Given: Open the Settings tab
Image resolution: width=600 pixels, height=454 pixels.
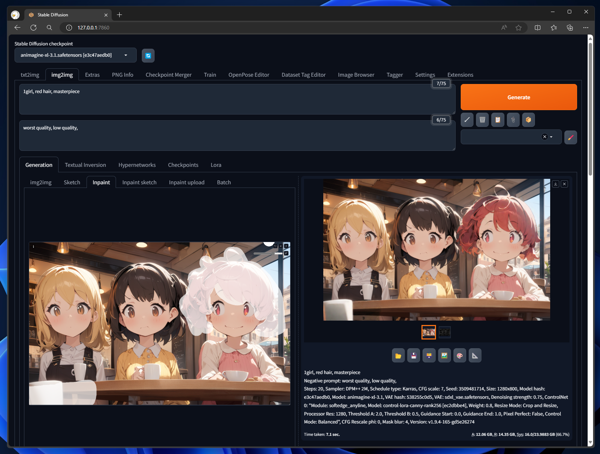Looking at the screenshot, I should pyautogui.click(x=425, y=75).
